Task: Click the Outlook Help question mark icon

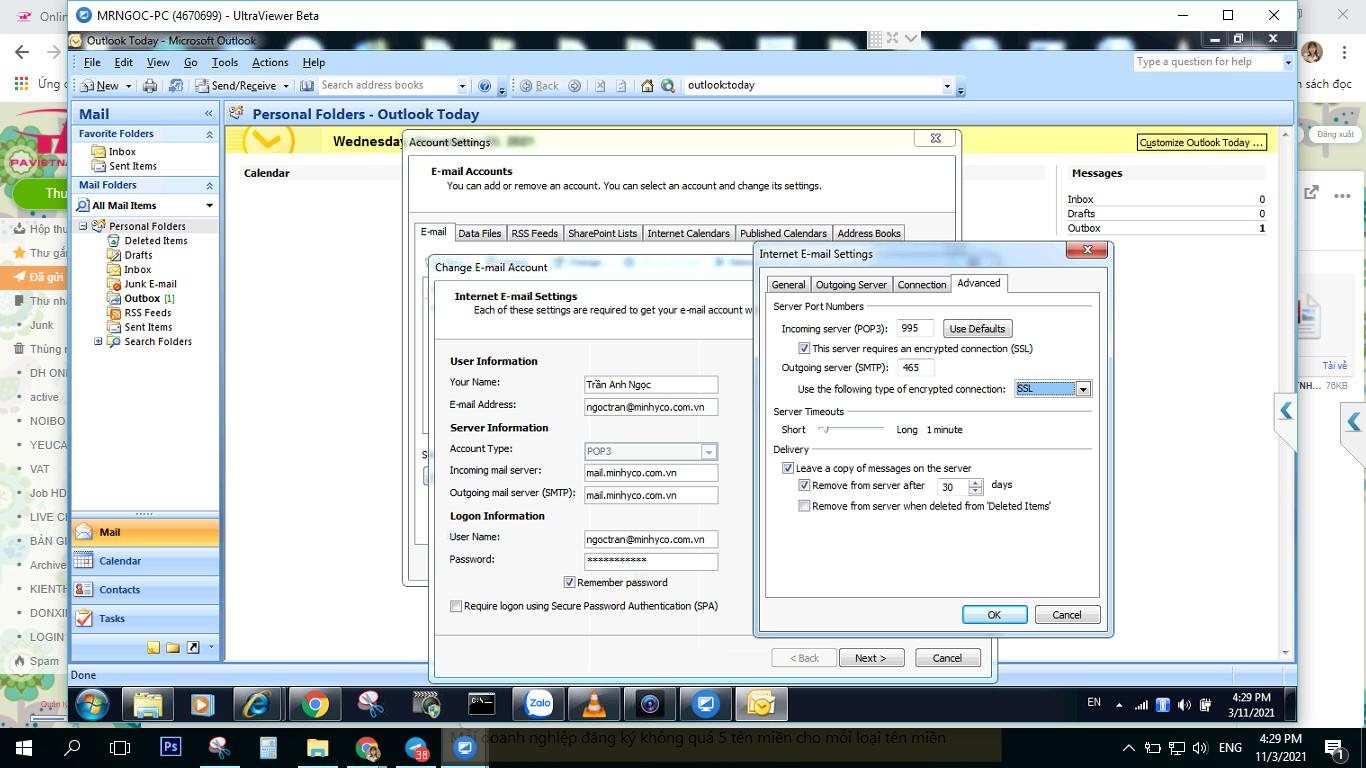Action: point(485,86)
